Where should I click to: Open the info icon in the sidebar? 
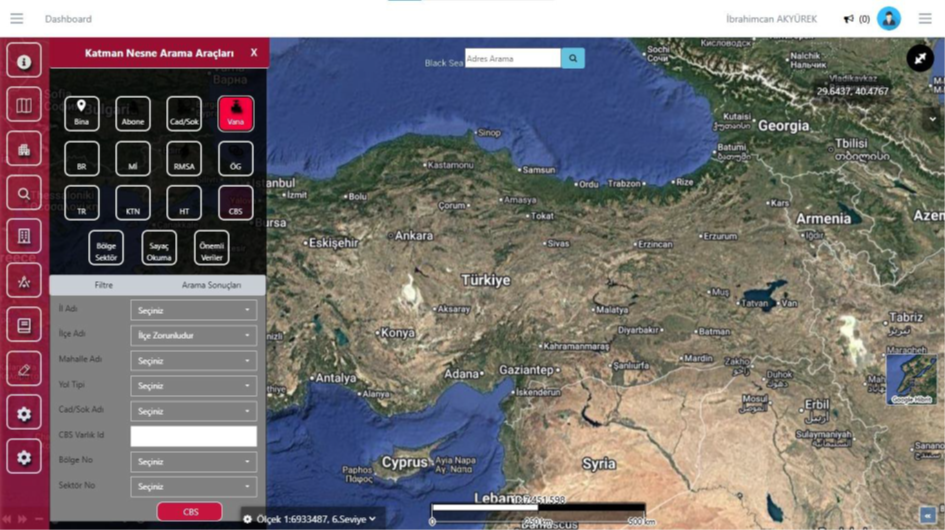pos(24,61)
